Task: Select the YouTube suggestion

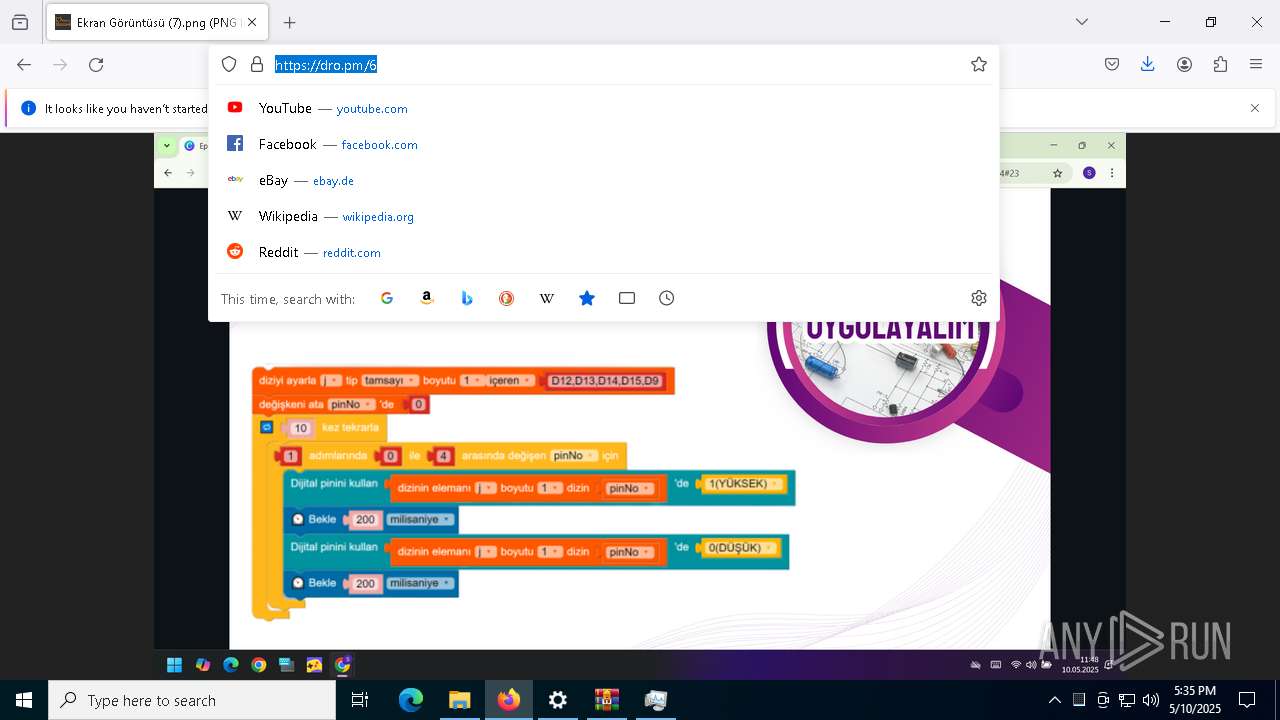Action: coord(604,108)
